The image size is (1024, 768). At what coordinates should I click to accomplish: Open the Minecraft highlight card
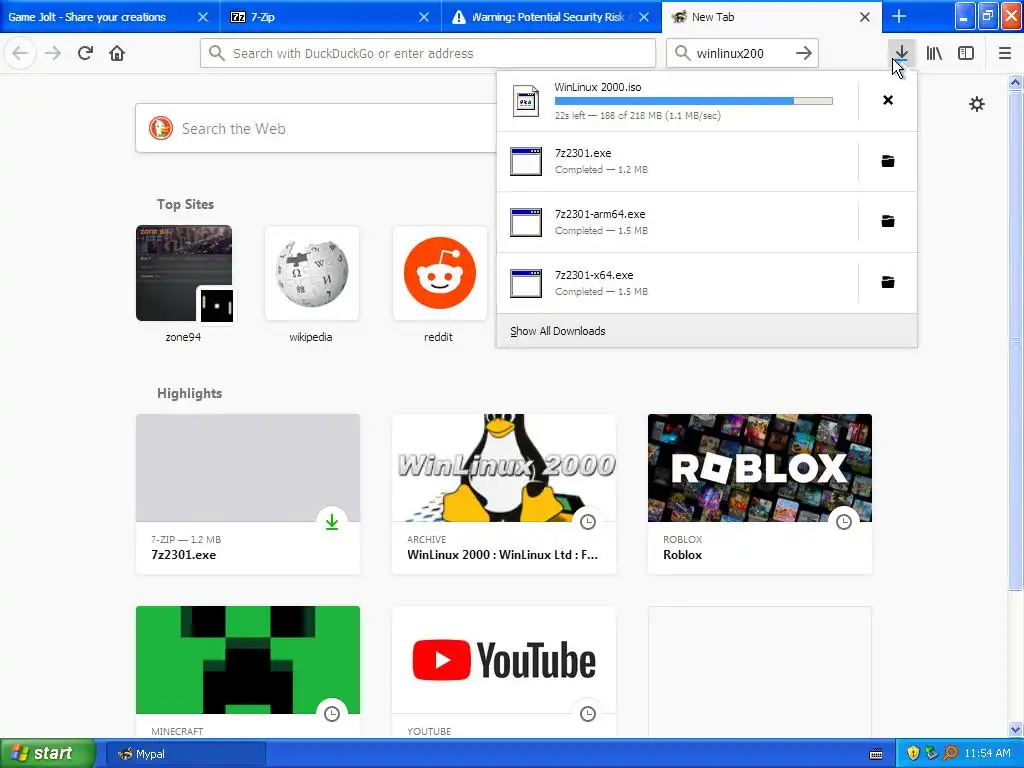pyautogui.click(x=248, y=673)
